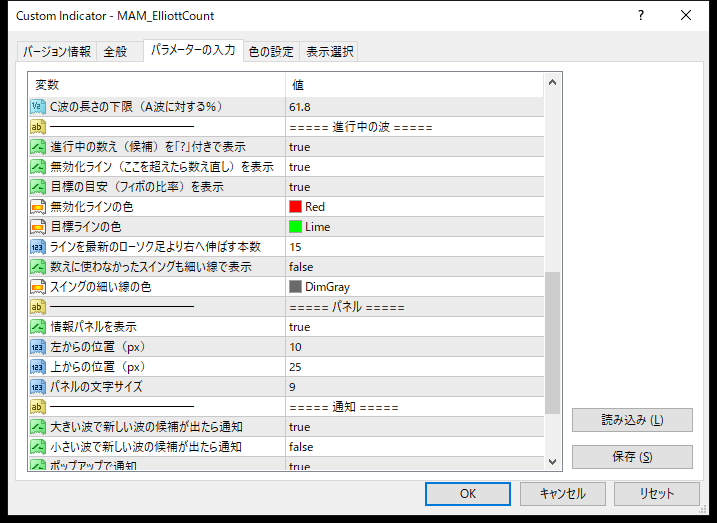Select the 目標ラインの色 label
Viewport: 717px width, 523px height.
86,227
